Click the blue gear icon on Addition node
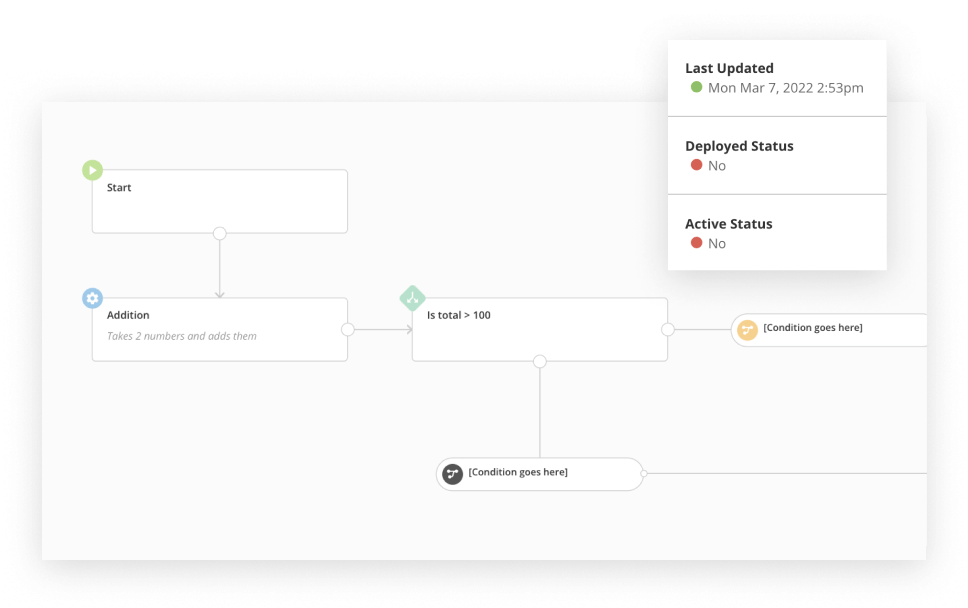 click(x=92, y=298)
